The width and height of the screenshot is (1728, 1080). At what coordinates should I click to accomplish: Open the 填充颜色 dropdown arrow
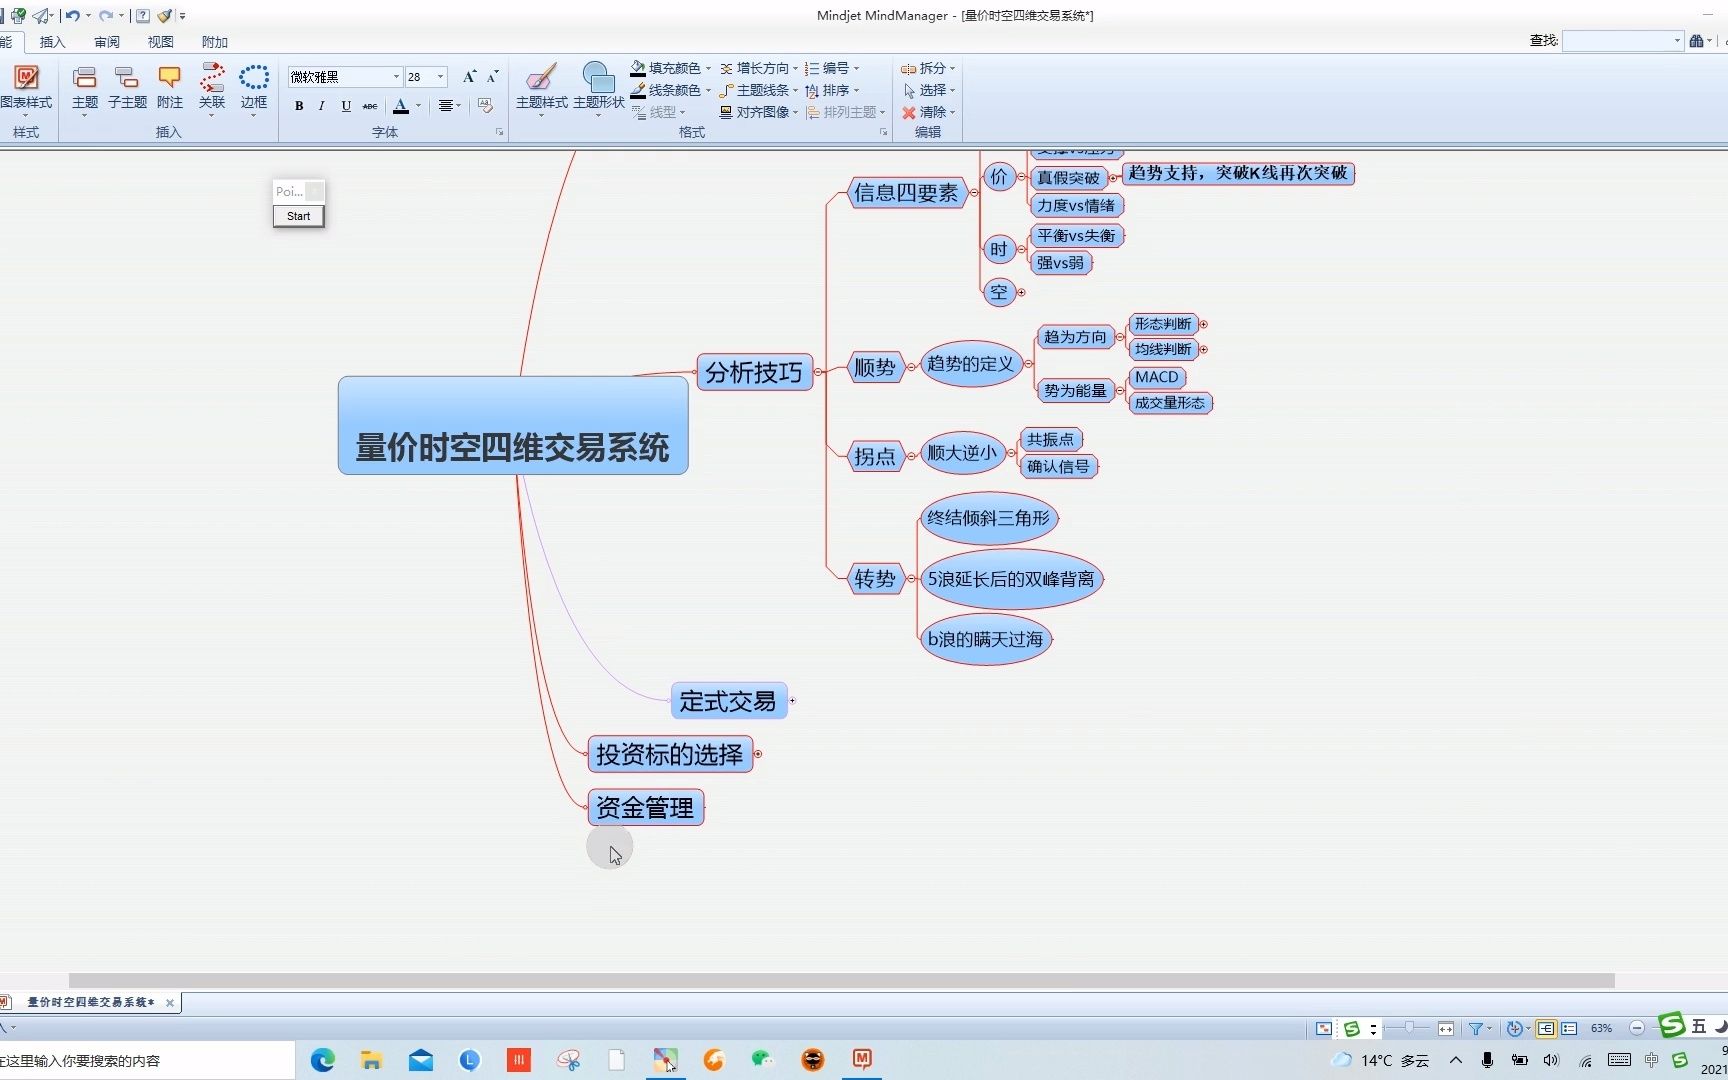[708, 68]
